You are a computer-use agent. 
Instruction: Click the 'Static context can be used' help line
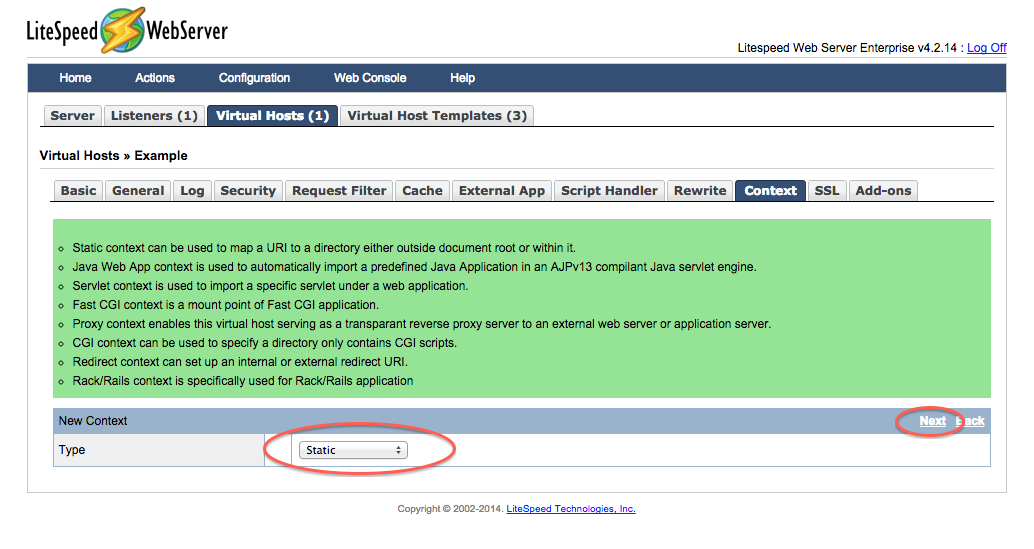pyautogui.click(x=324, y=248)
